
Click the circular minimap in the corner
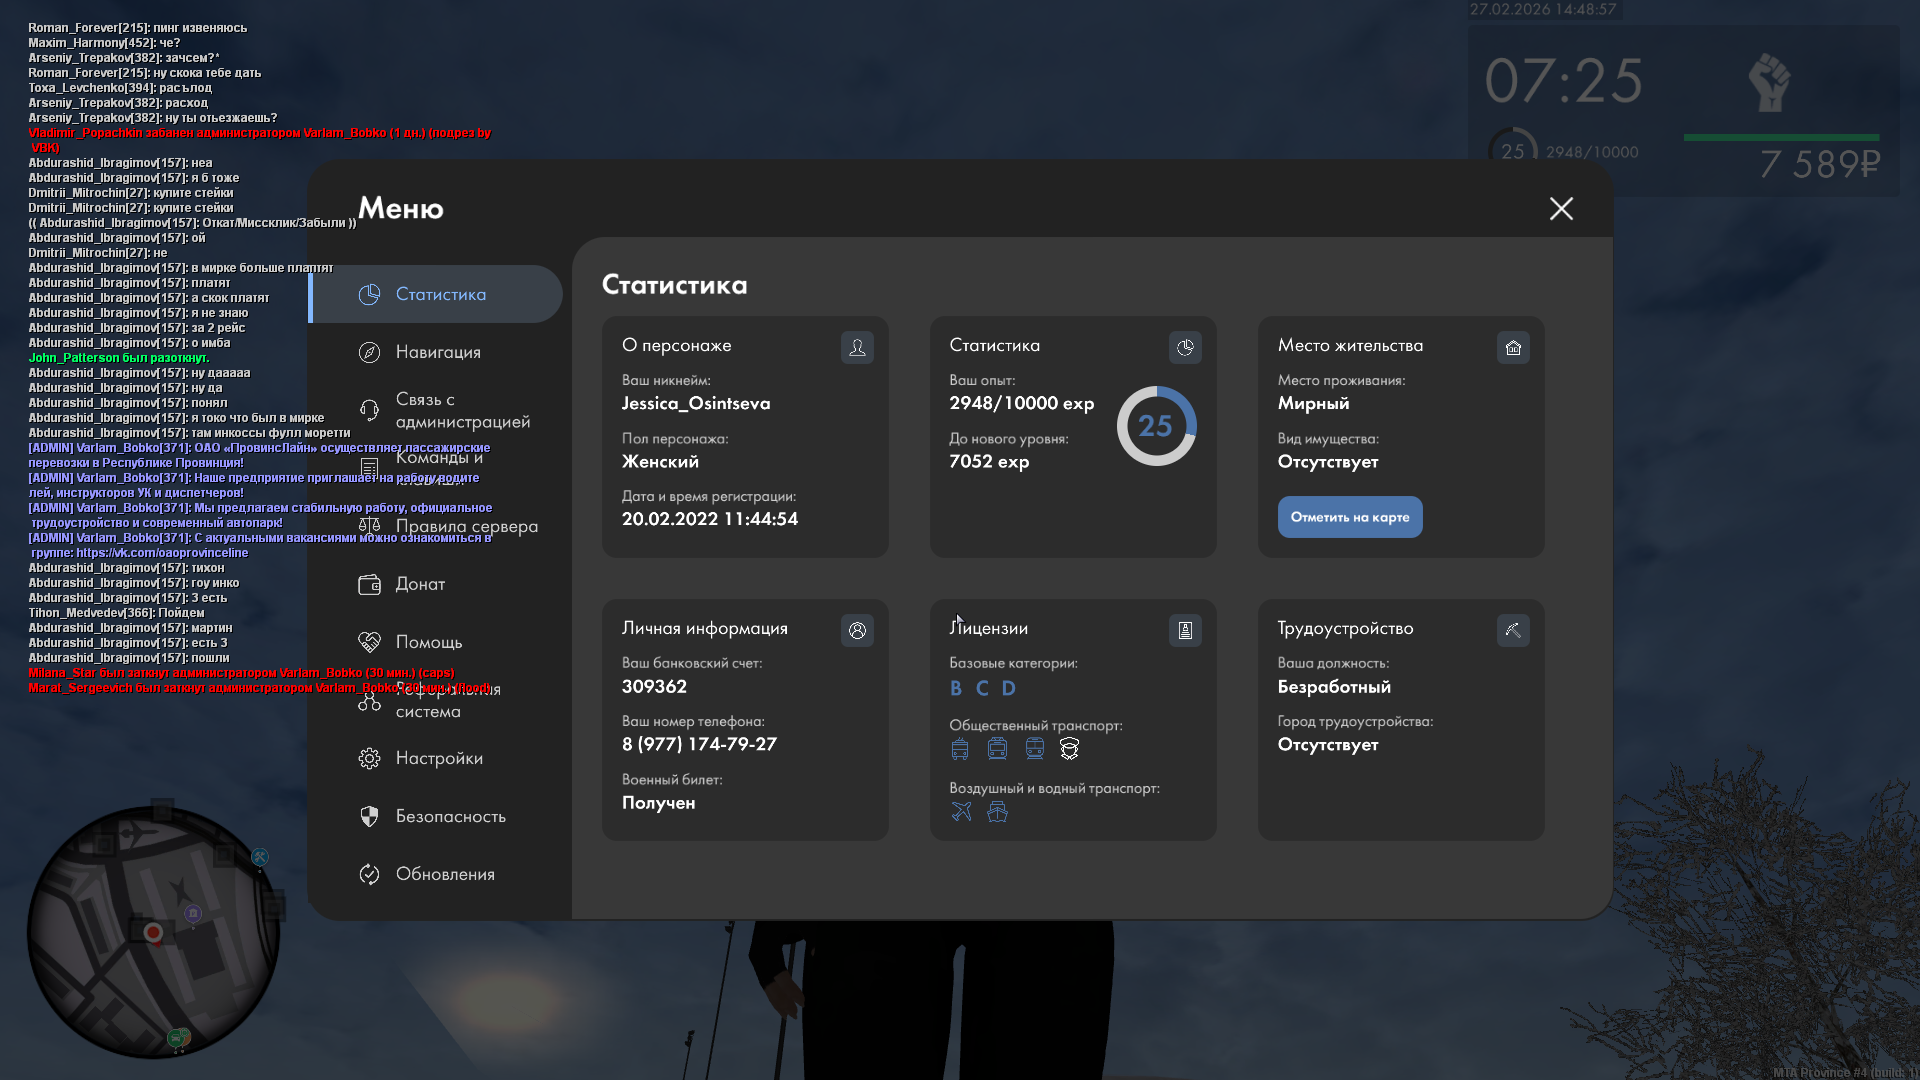point(153,932)
